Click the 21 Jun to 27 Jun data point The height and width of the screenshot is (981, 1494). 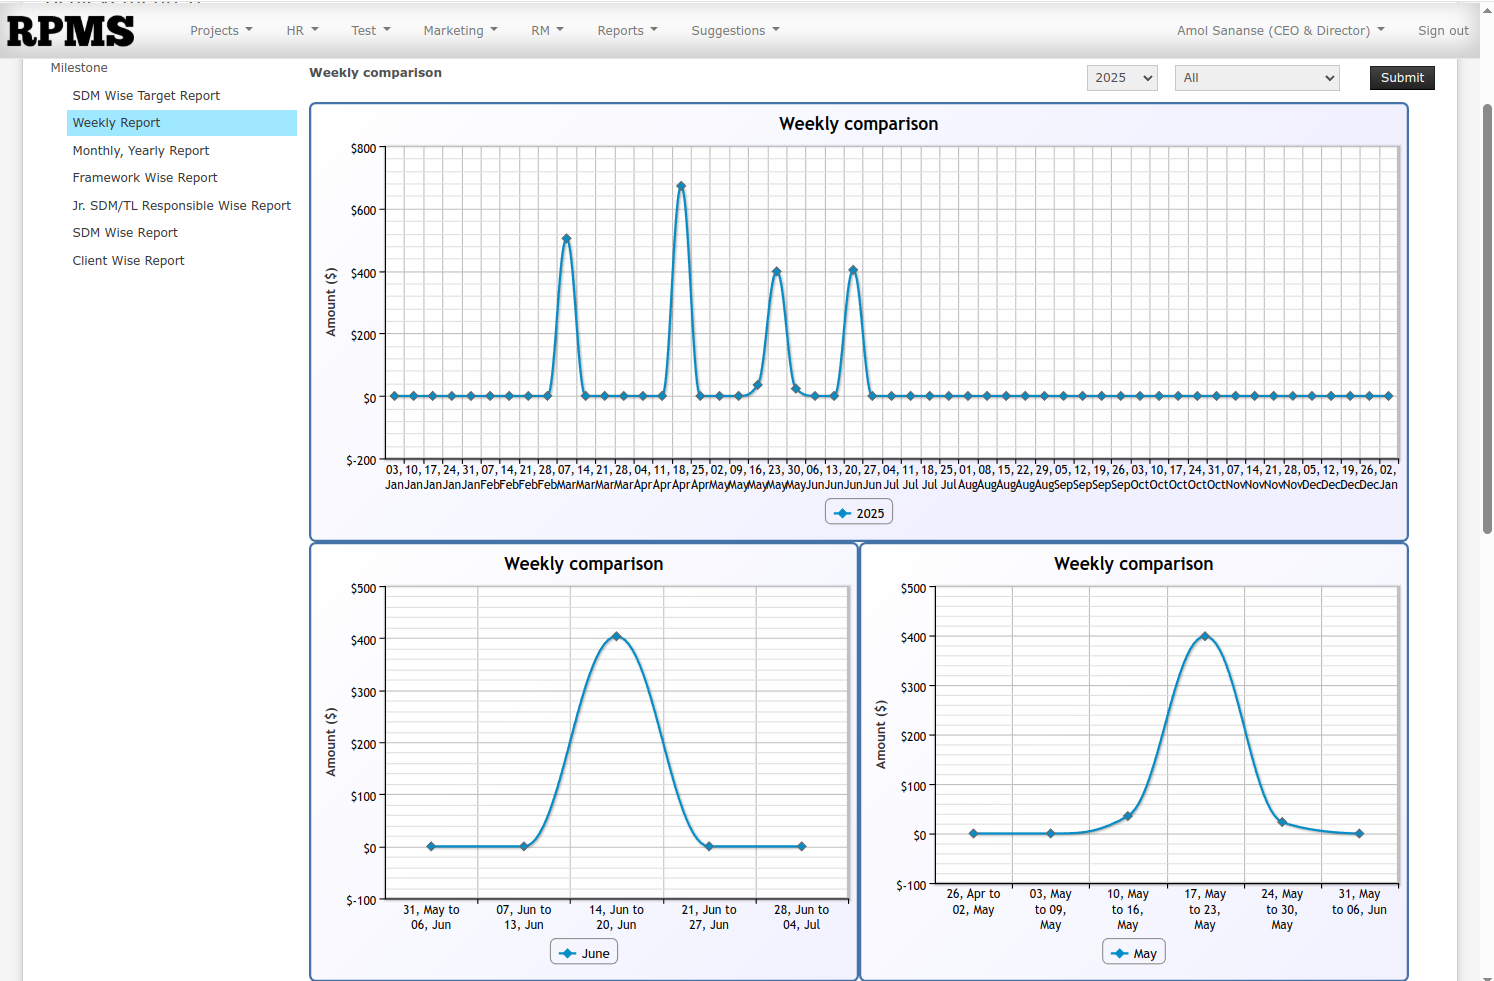click(709, 846)
